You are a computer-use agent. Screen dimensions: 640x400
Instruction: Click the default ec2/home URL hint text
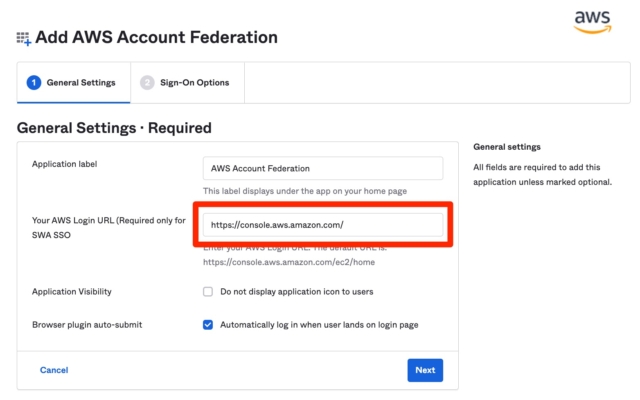tap(289, 262)
